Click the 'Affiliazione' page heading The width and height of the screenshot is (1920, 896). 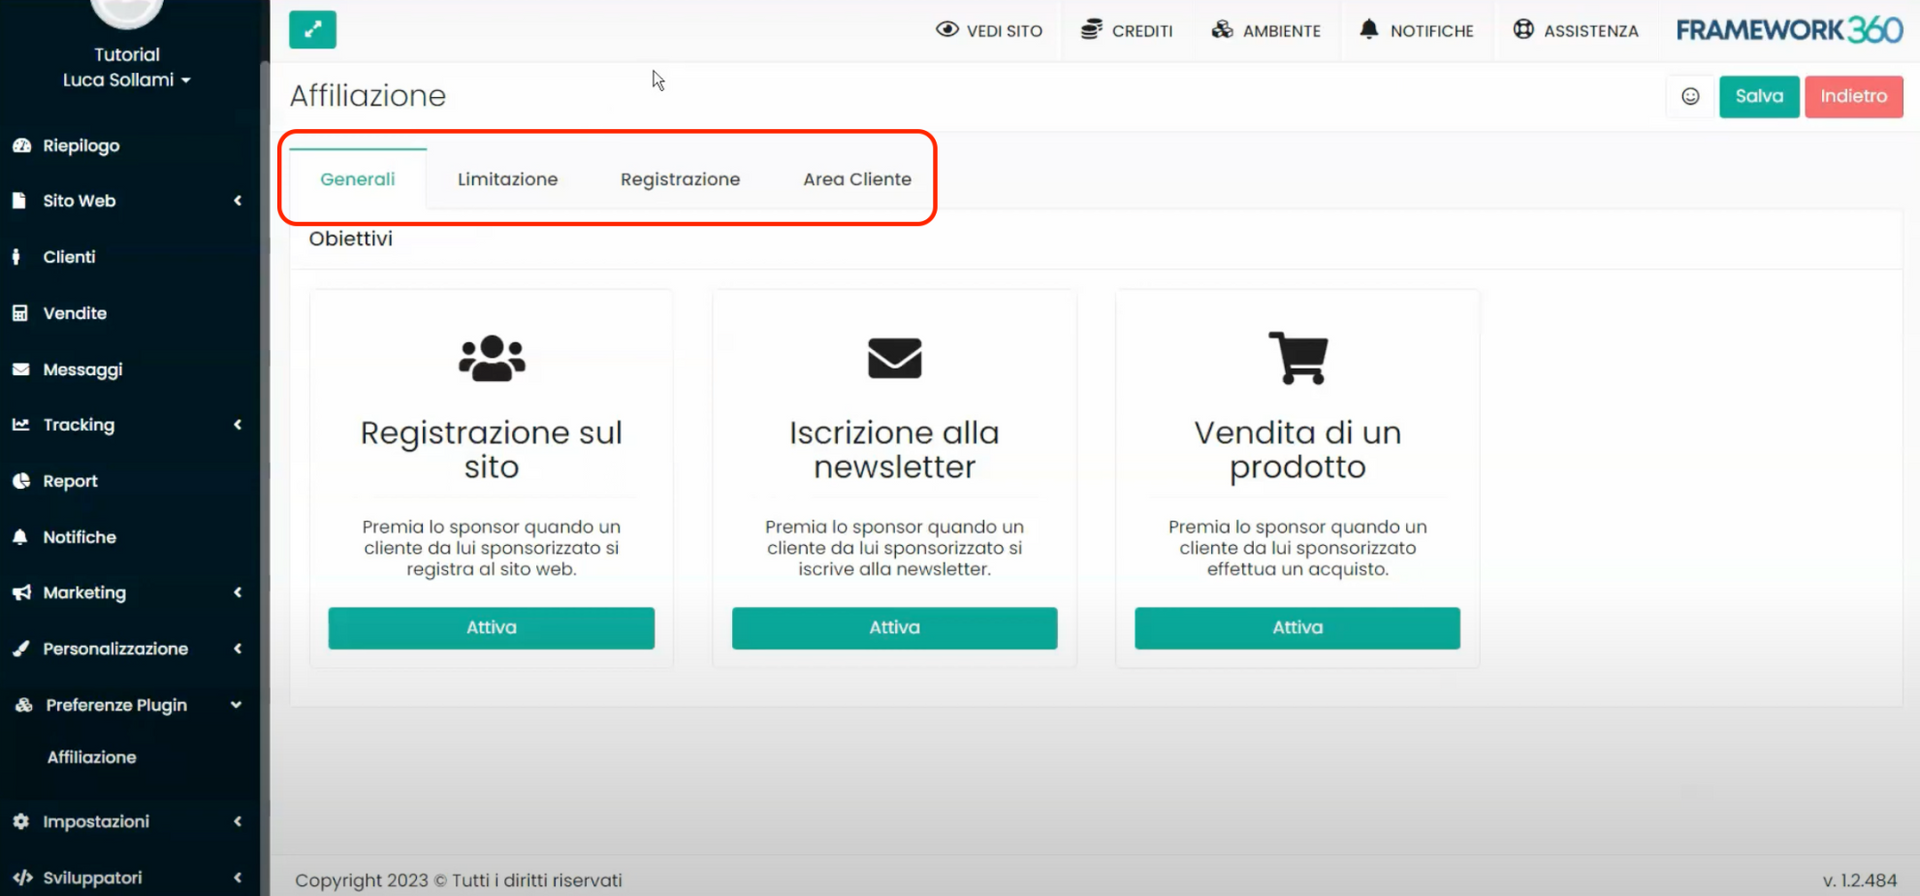click(x=368, y=95)
